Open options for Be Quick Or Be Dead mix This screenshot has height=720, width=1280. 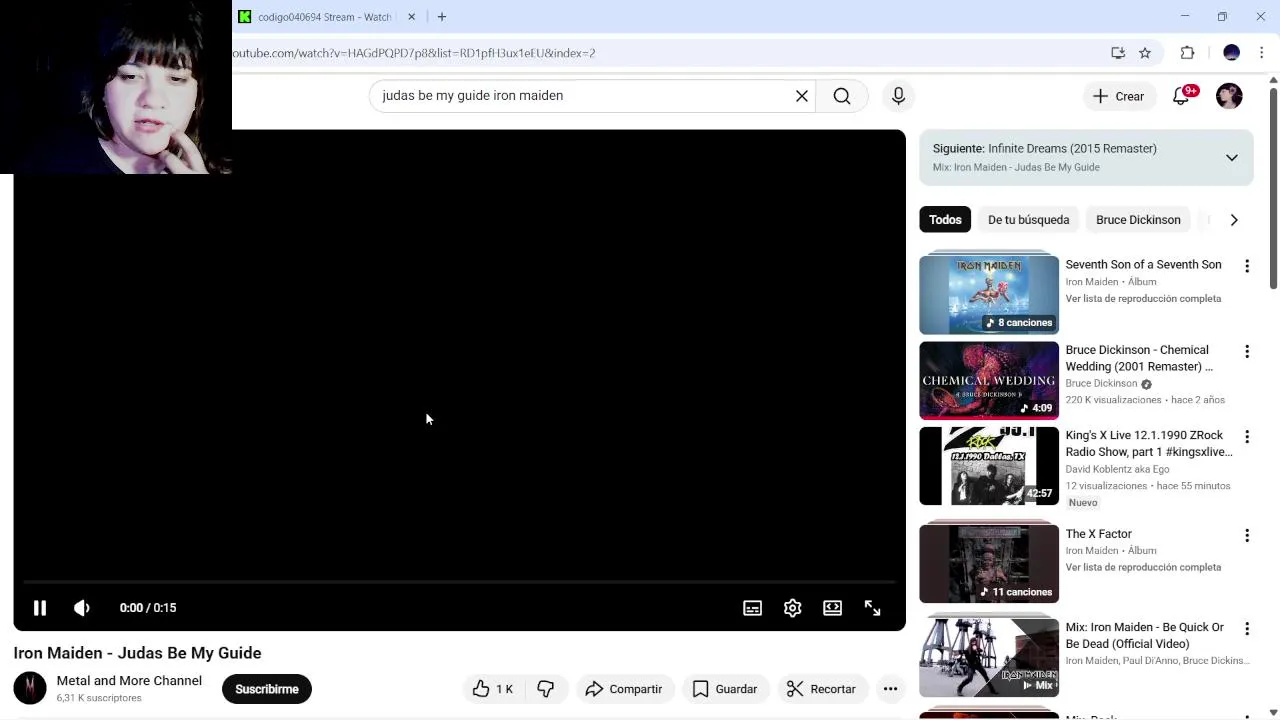(x=1247, y=629)
